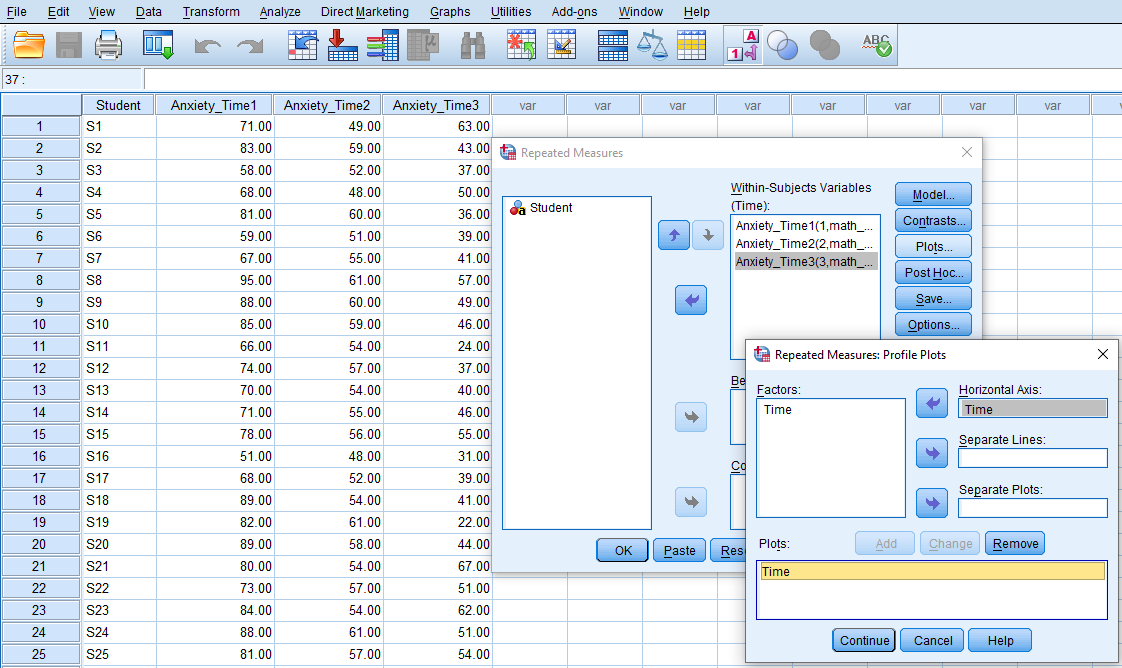Click the Anxiety_Time1 column header

(x=214, y=105)
